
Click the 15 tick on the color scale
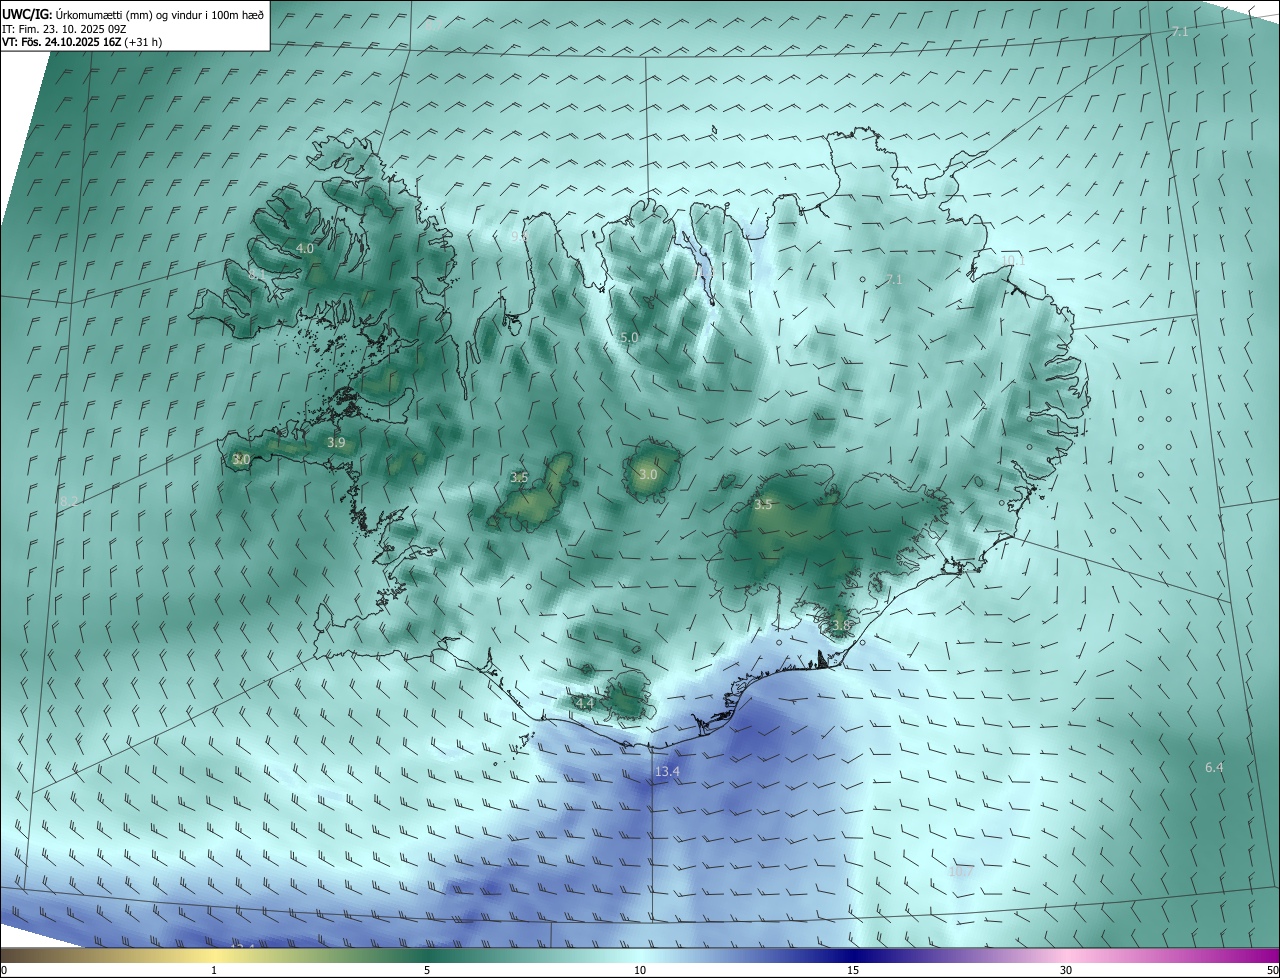click(x=853, y=970)
